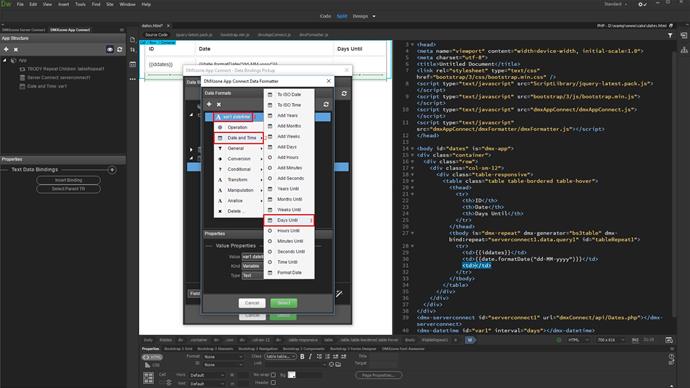Viewport: 690px width, 388px height.
Task: Refresh the App Structure panel
Action: point(120,49)
